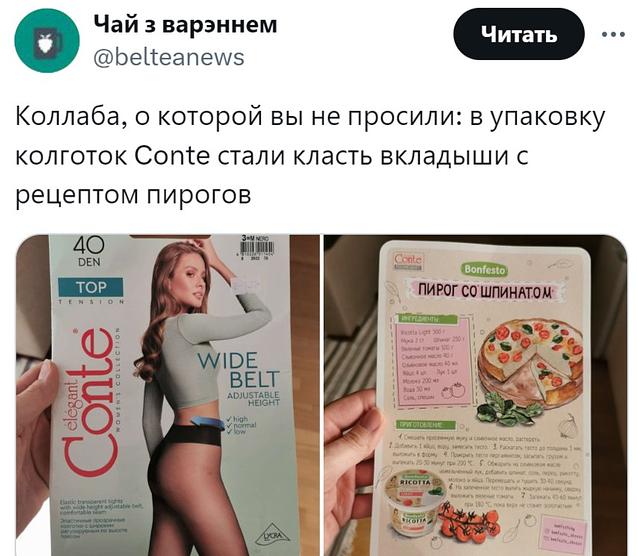Click the 40 DEN label on package

(x=89, y=251)
